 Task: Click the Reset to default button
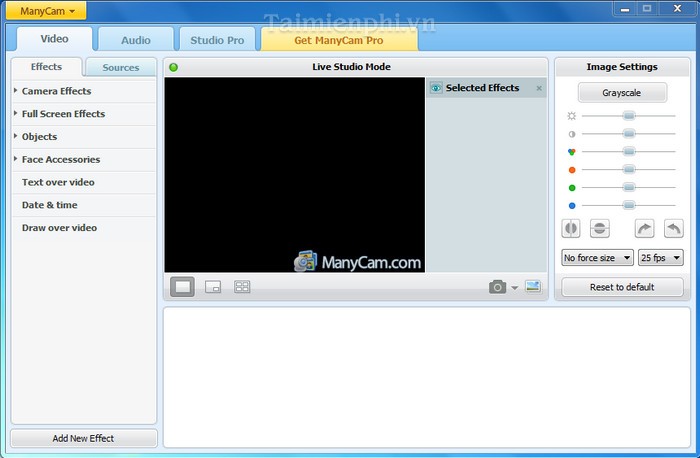621,287
